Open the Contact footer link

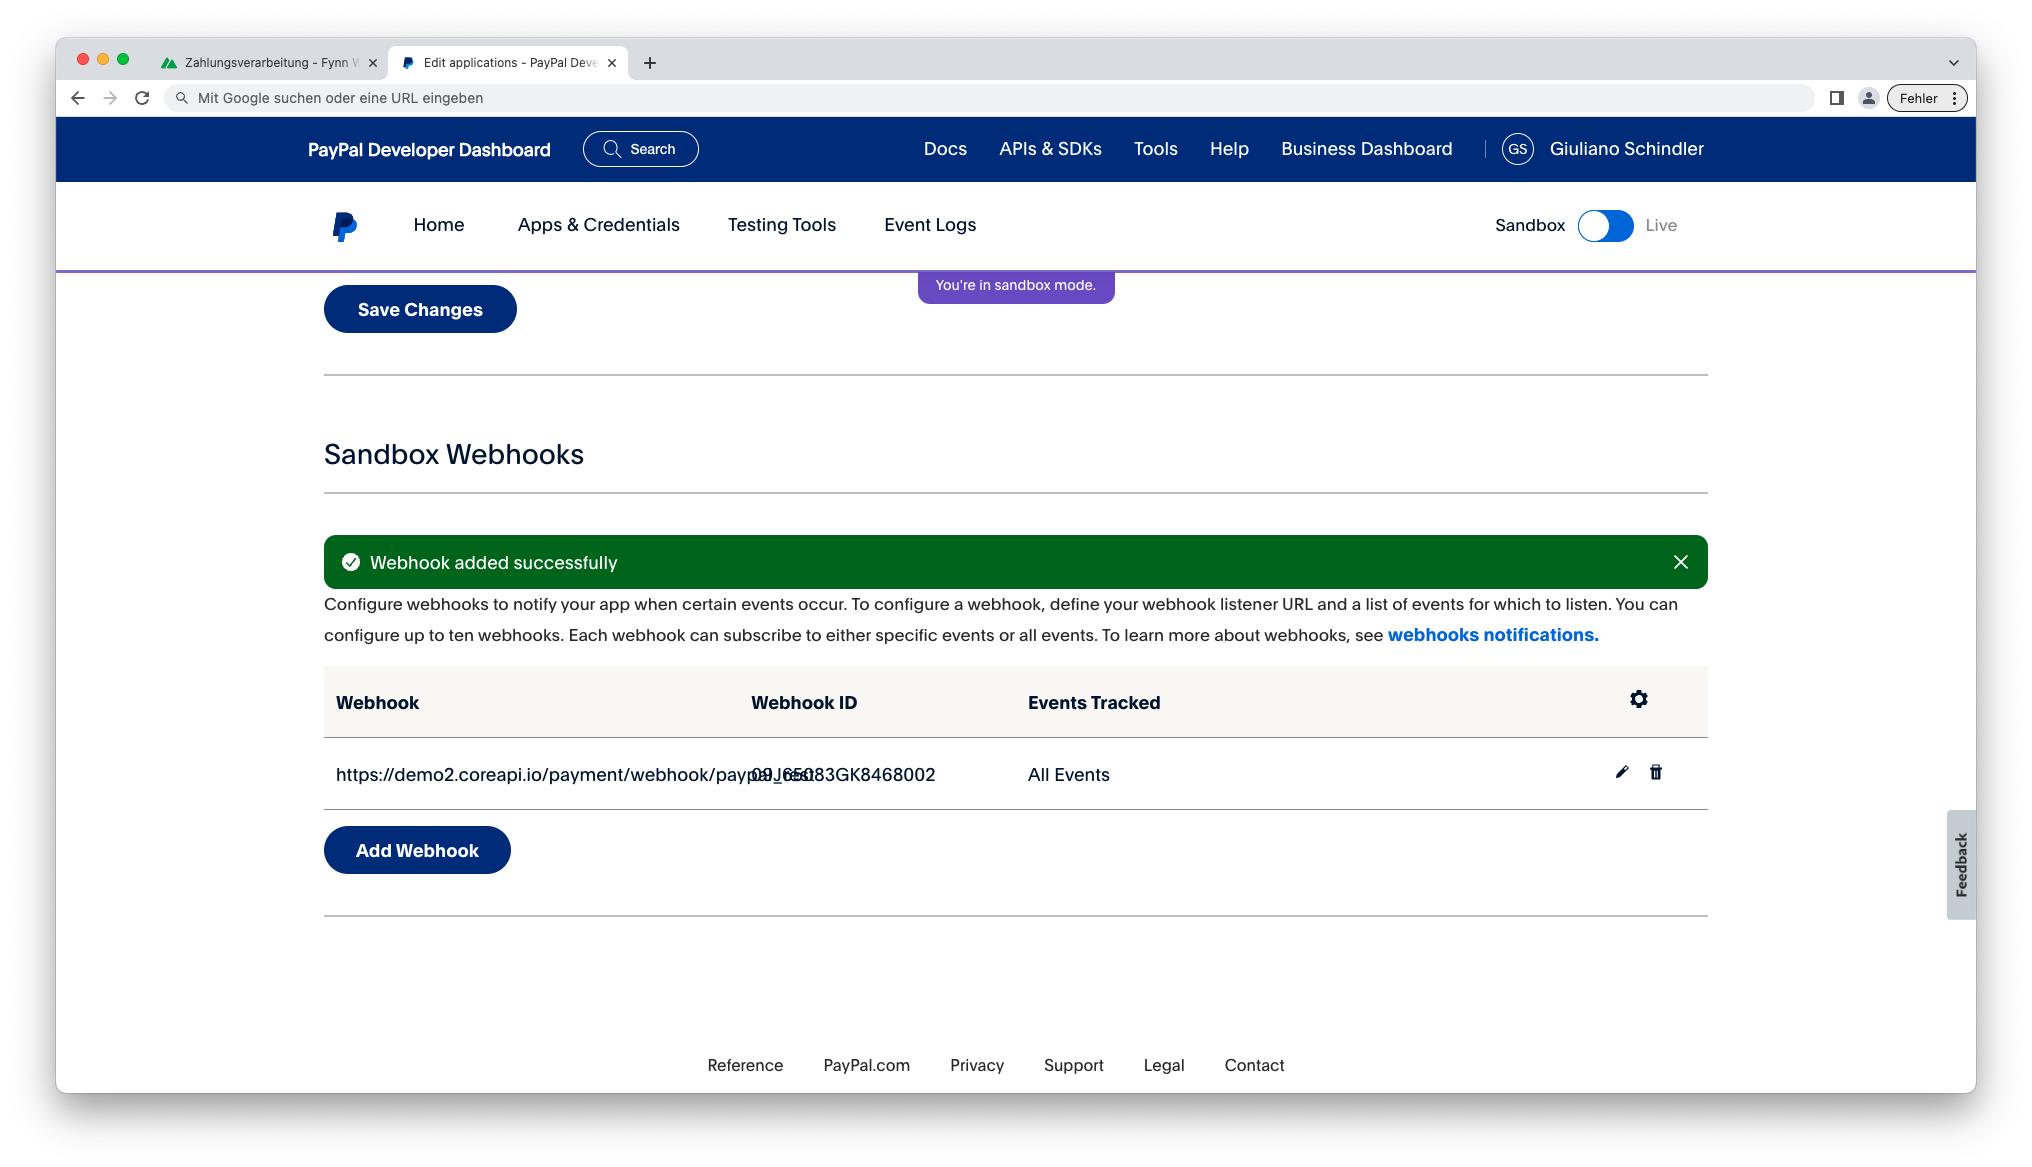(1254, 1065)
